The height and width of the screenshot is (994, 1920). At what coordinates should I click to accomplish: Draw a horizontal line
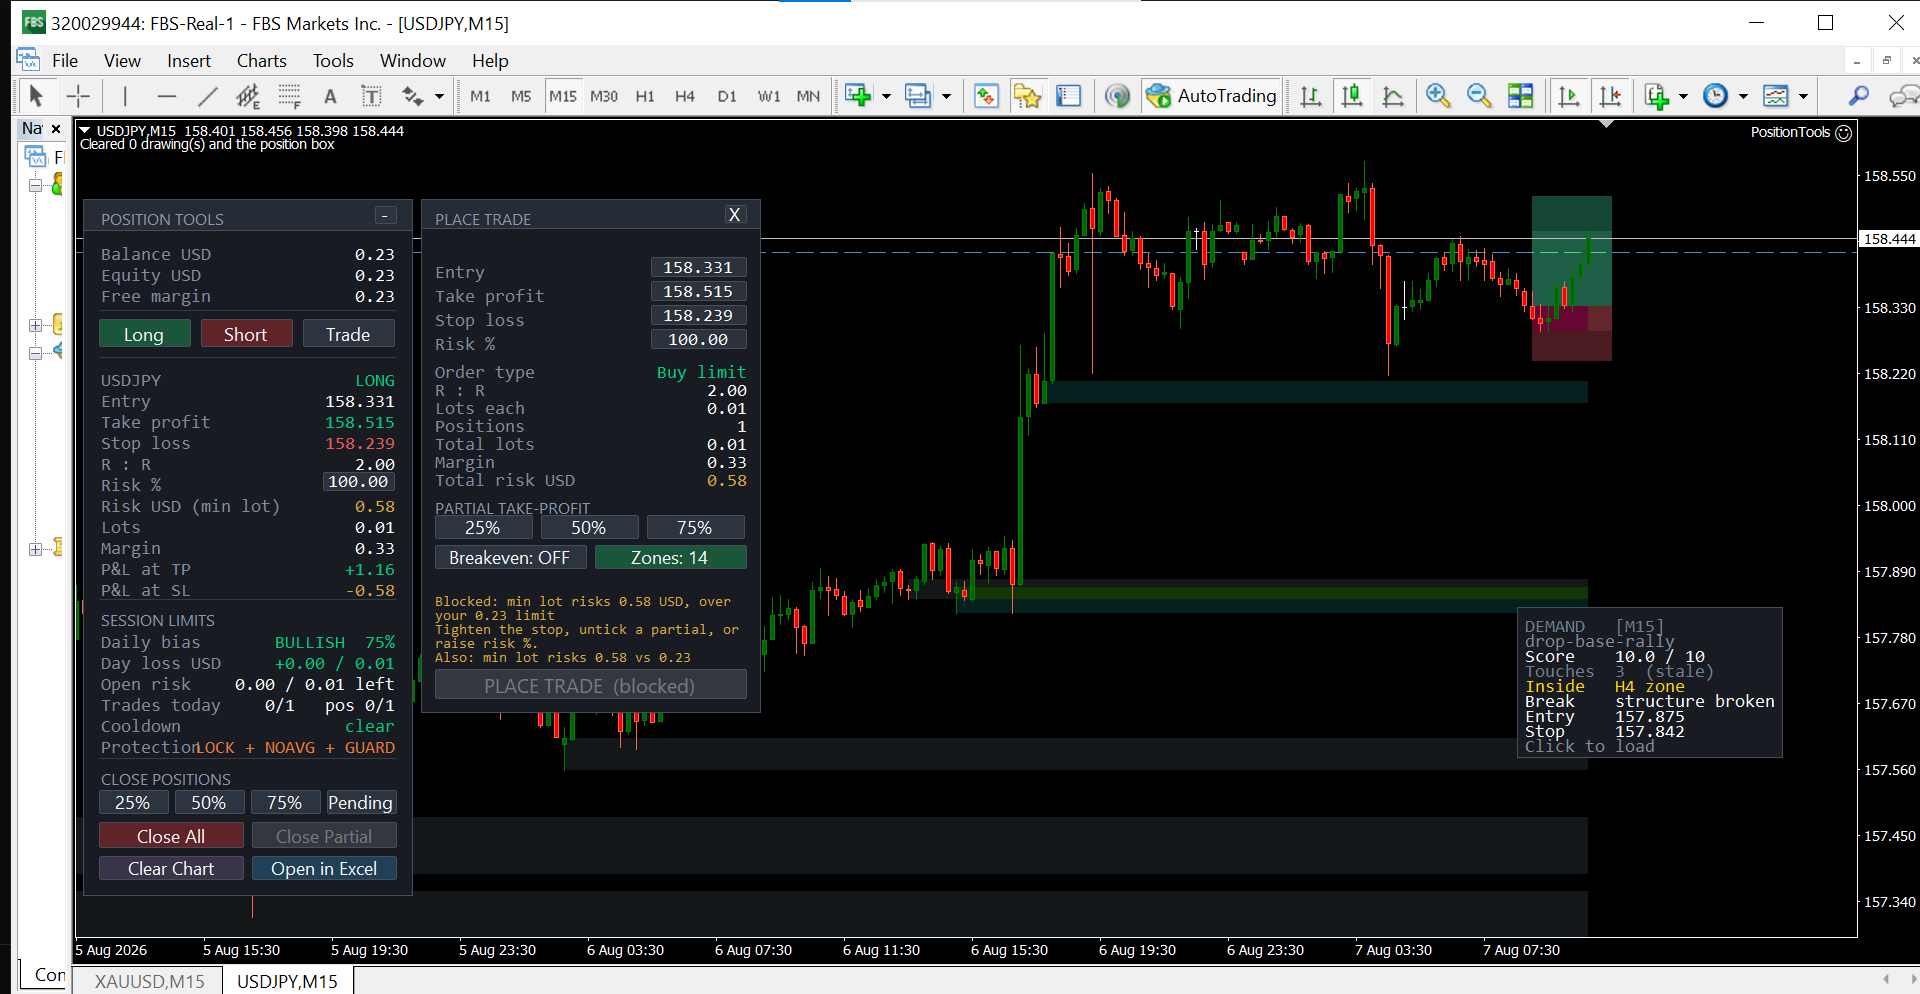167,96
